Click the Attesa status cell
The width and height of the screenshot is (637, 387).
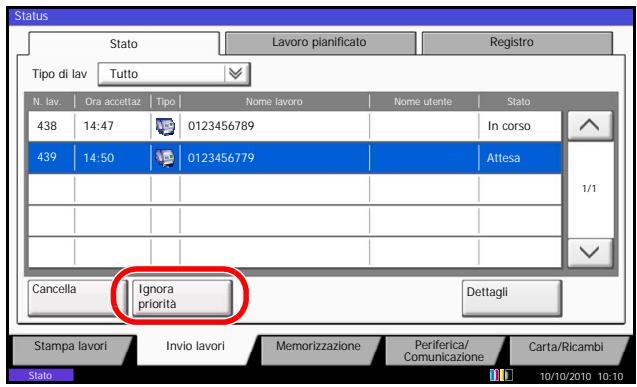coord(503,158)
